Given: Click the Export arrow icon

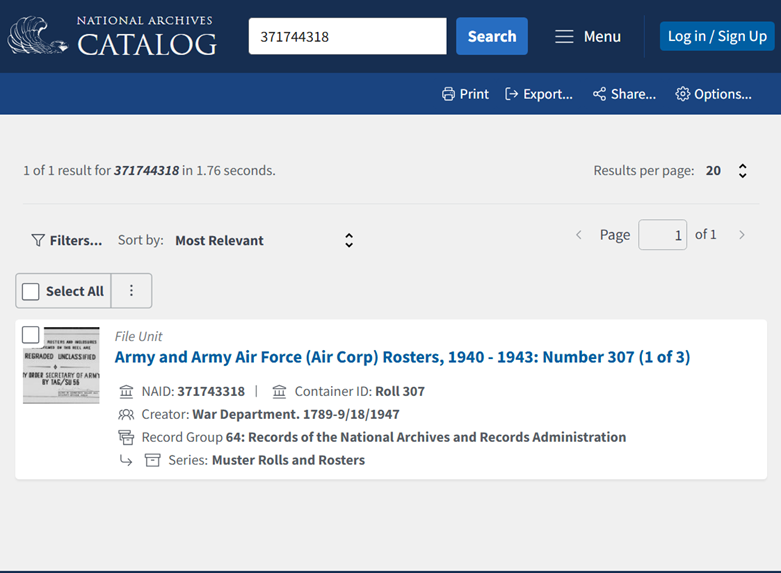Looking at the screenshot, I should coord(512,94).
